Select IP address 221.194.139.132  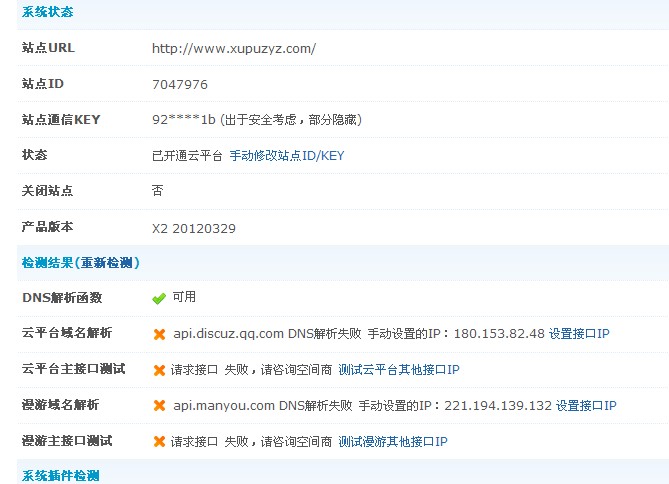click(498, 405)
